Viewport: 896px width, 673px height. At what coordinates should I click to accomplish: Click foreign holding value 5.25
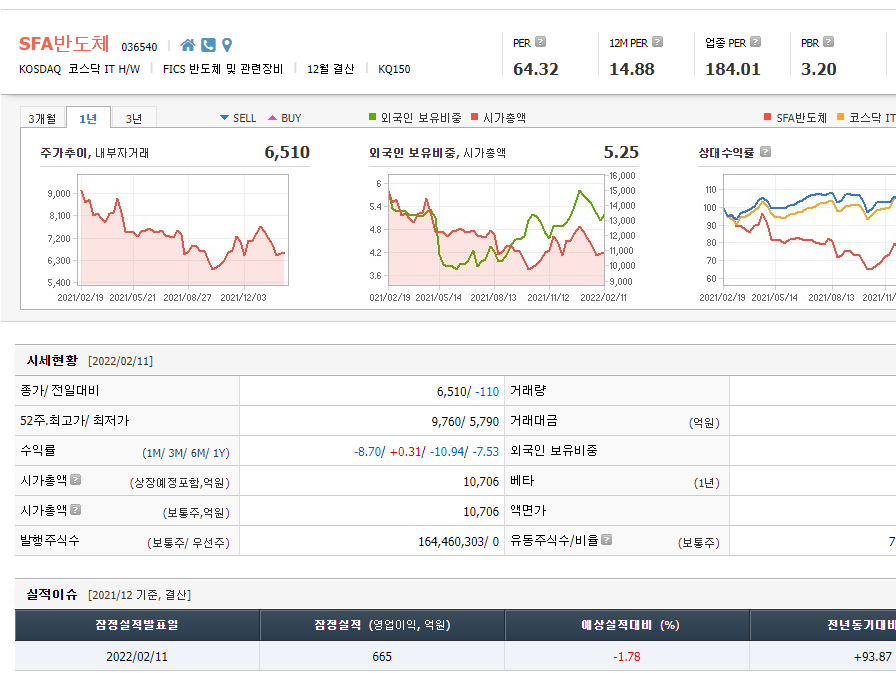(x=621, y=152)
